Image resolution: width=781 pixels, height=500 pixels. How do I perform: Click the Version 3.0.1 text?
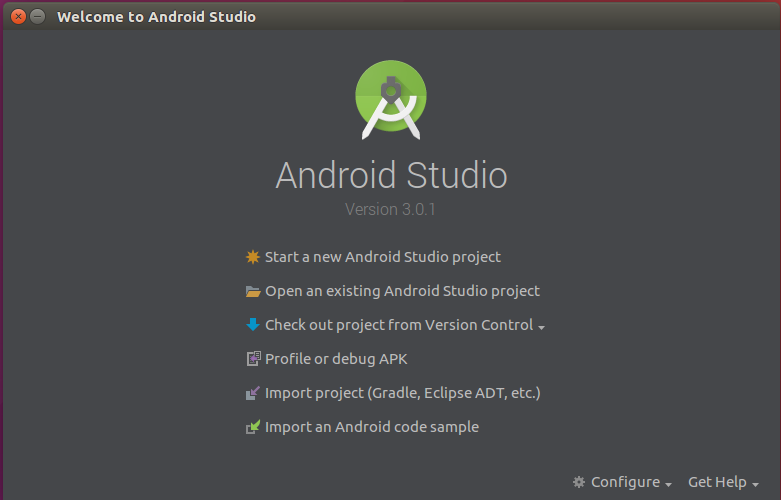[390, 209]
